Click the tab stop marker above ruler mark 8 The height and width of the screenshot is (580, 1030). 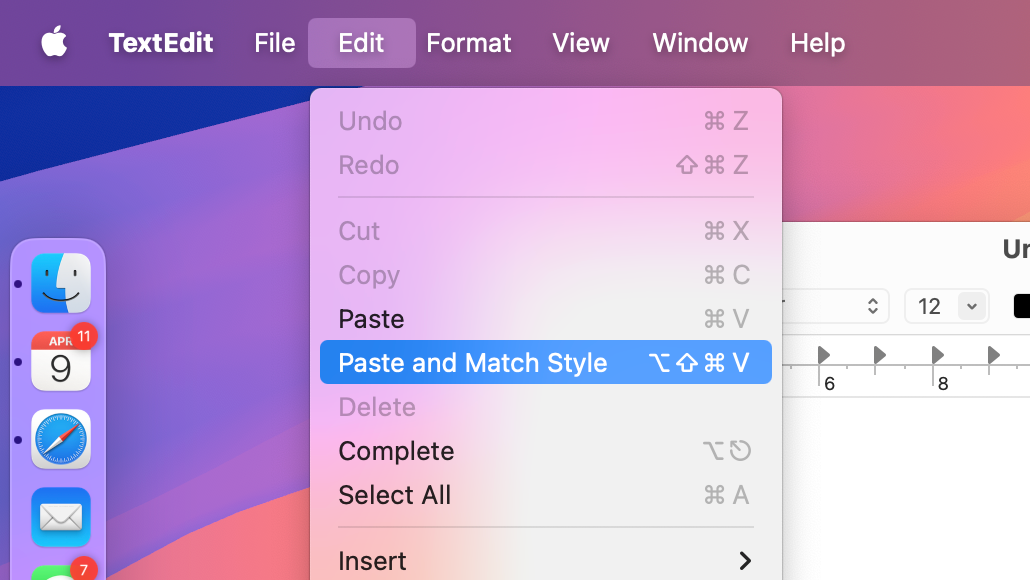(x=937, y=355)
